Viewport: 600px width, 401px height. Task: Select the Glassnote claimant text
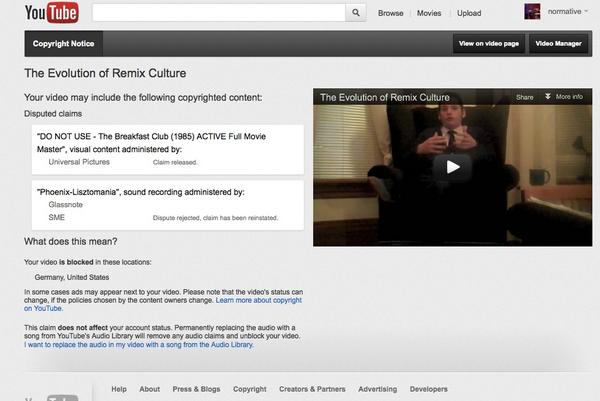point(65,205)
